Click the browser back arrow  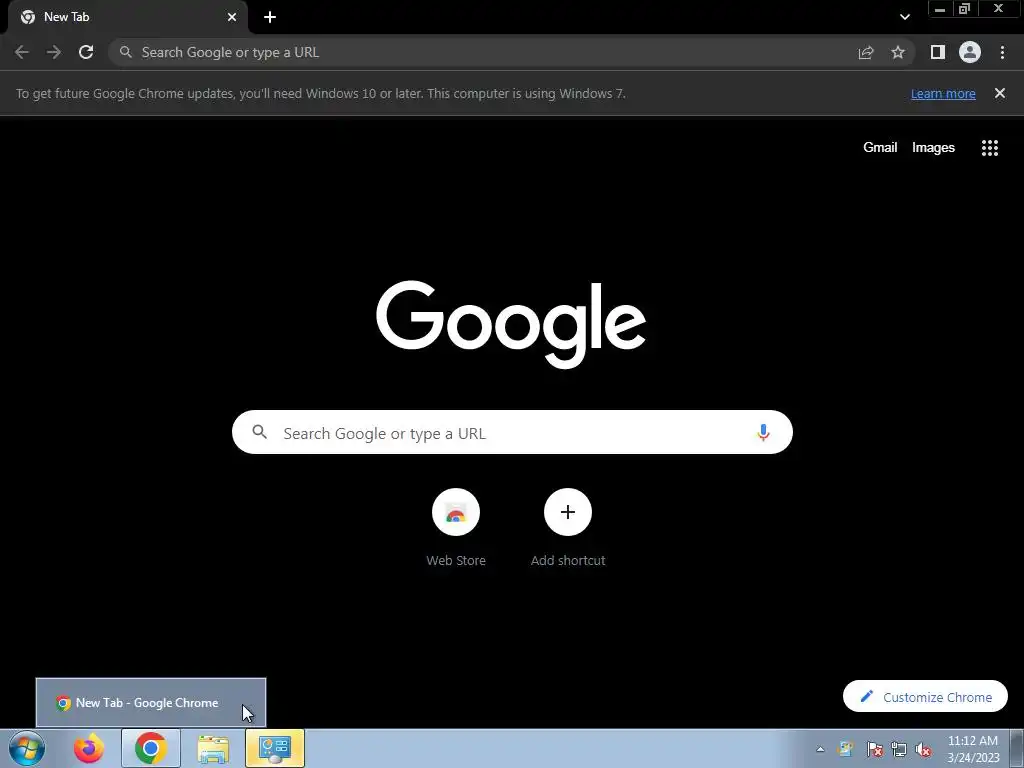pos(22,52)
